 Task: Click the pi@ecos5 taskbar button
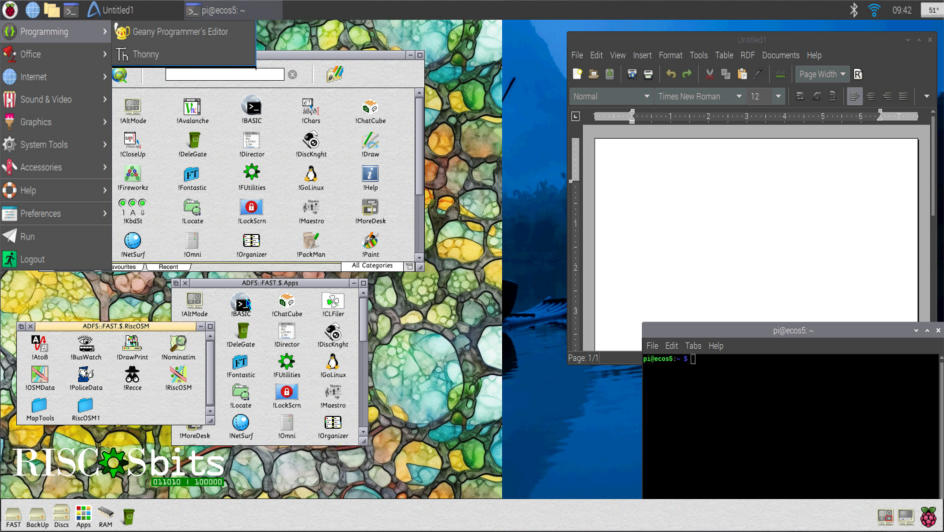point(232,10)
